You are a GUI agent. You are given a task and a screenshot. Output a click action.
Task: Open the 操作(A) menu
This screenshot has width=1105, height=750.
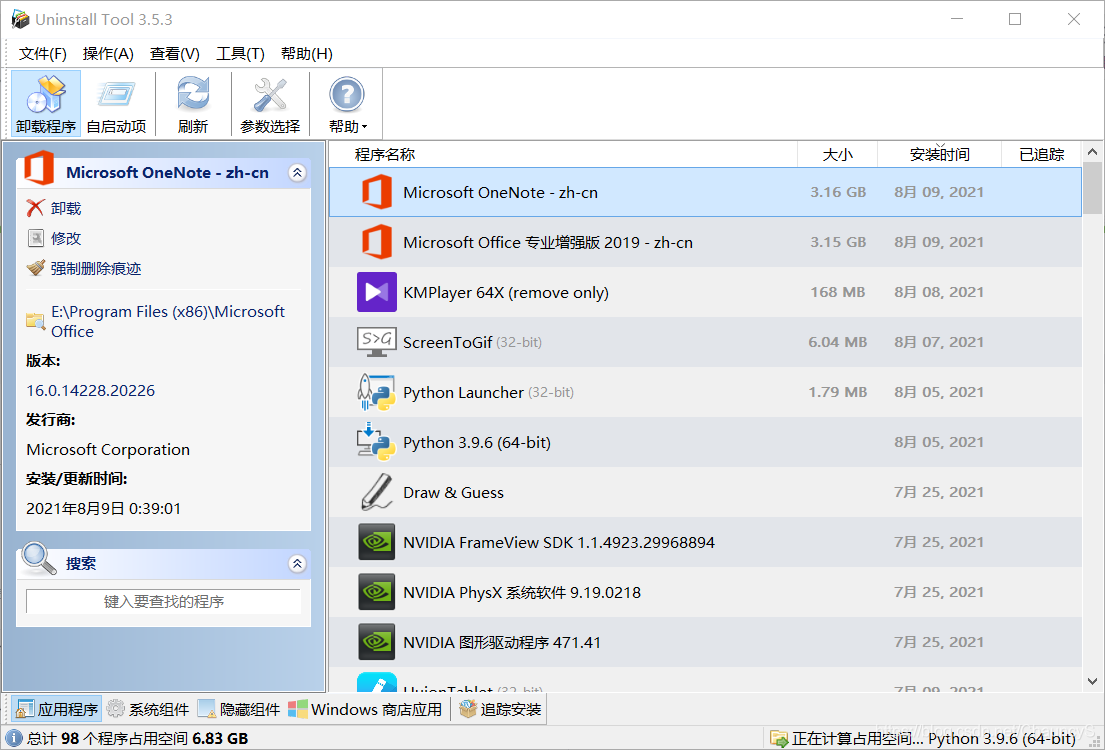(108, 54)
